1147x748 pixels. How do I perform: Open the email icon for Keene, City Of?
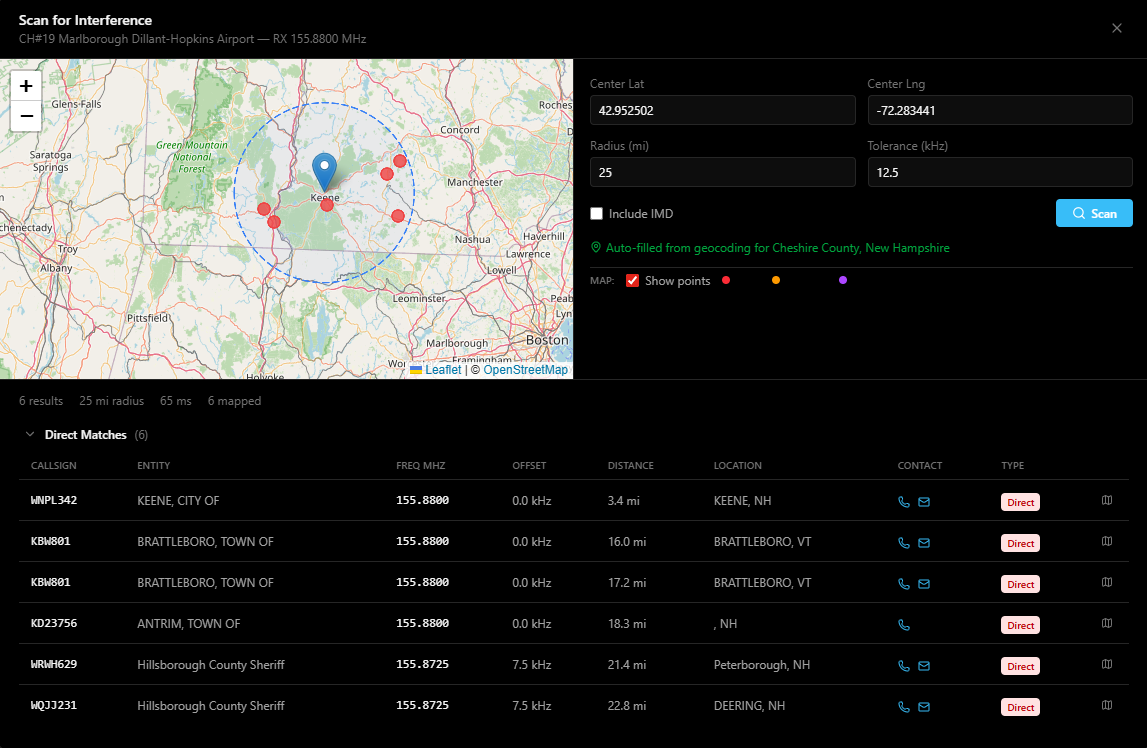click(922, 501)
